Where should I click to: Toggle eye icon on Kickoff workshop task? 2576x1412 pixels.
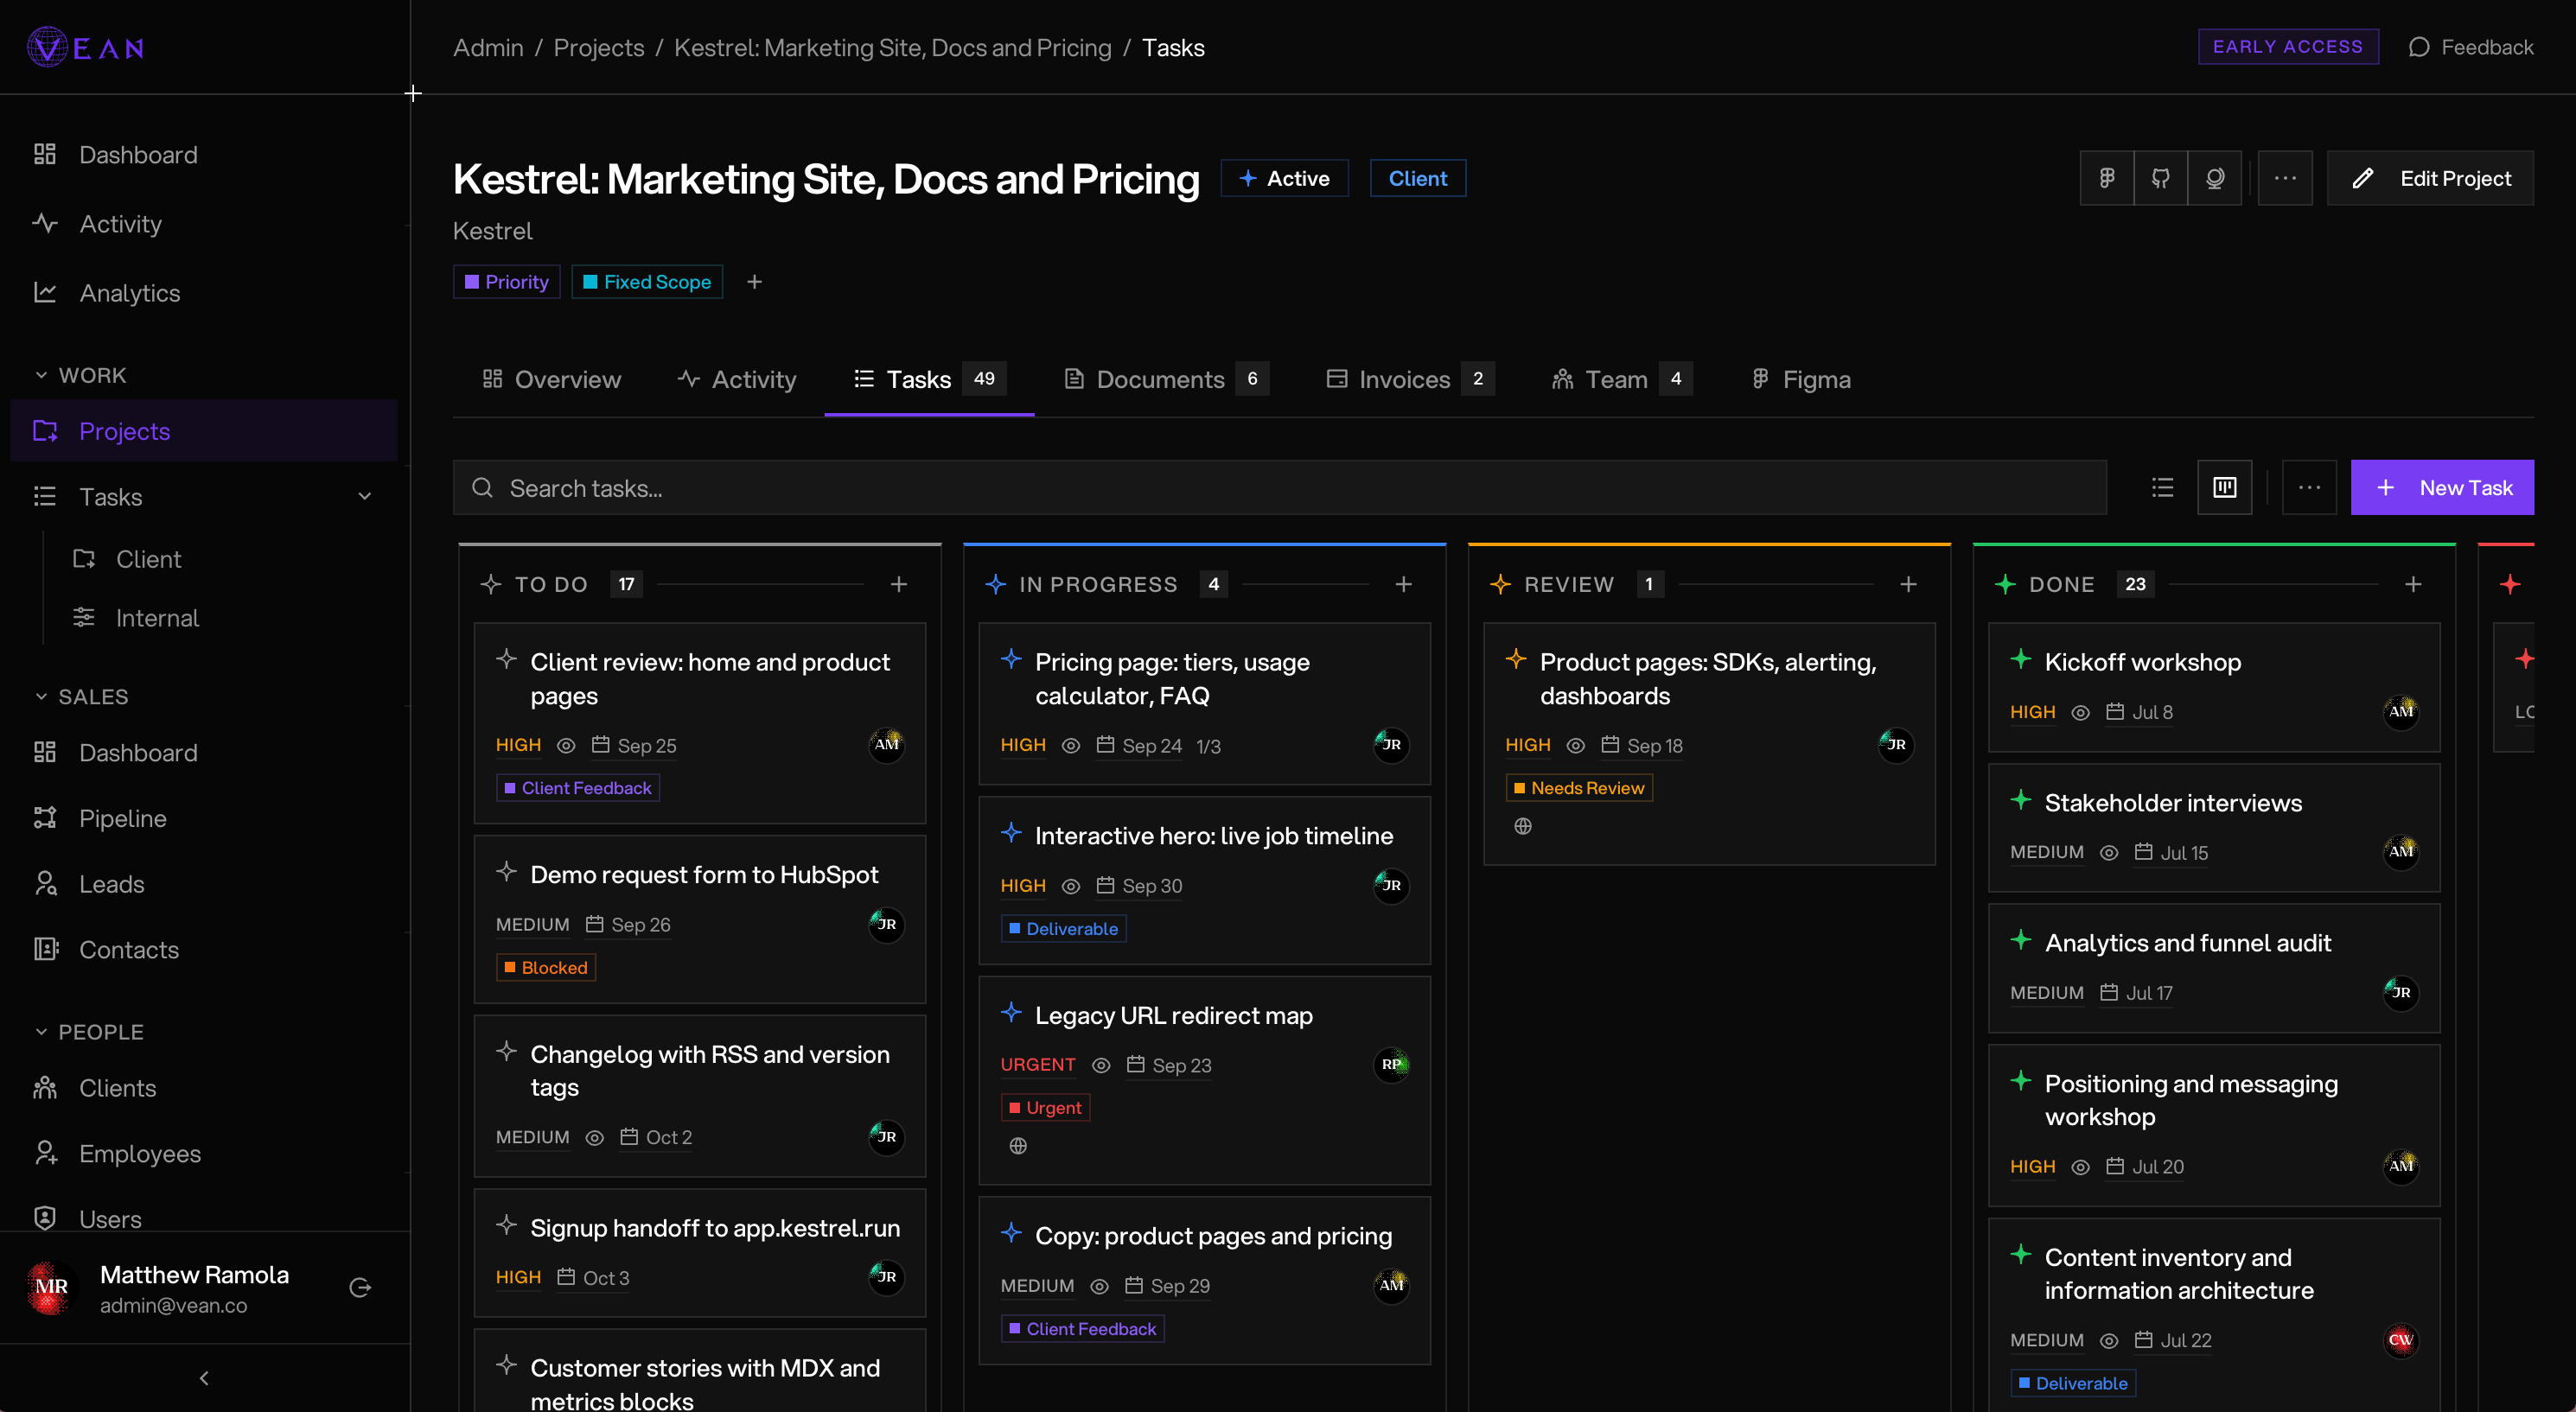click(2081, 713)
